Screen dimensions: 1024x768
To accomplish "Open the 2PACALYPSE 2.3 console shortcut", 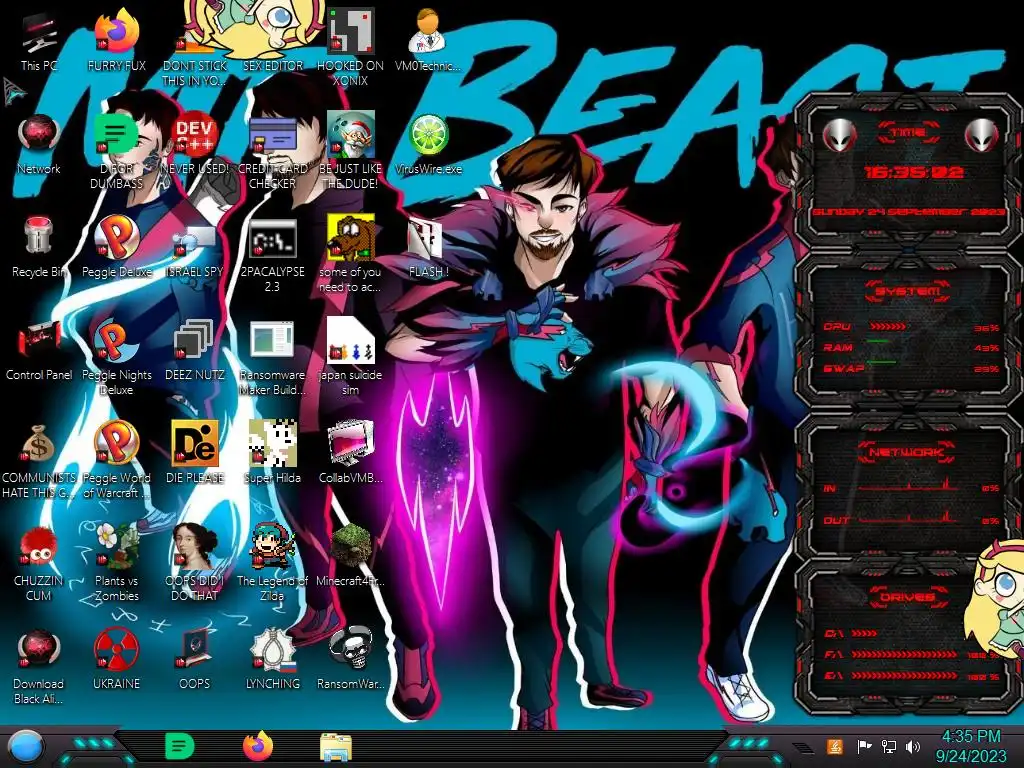I will 272,255.
